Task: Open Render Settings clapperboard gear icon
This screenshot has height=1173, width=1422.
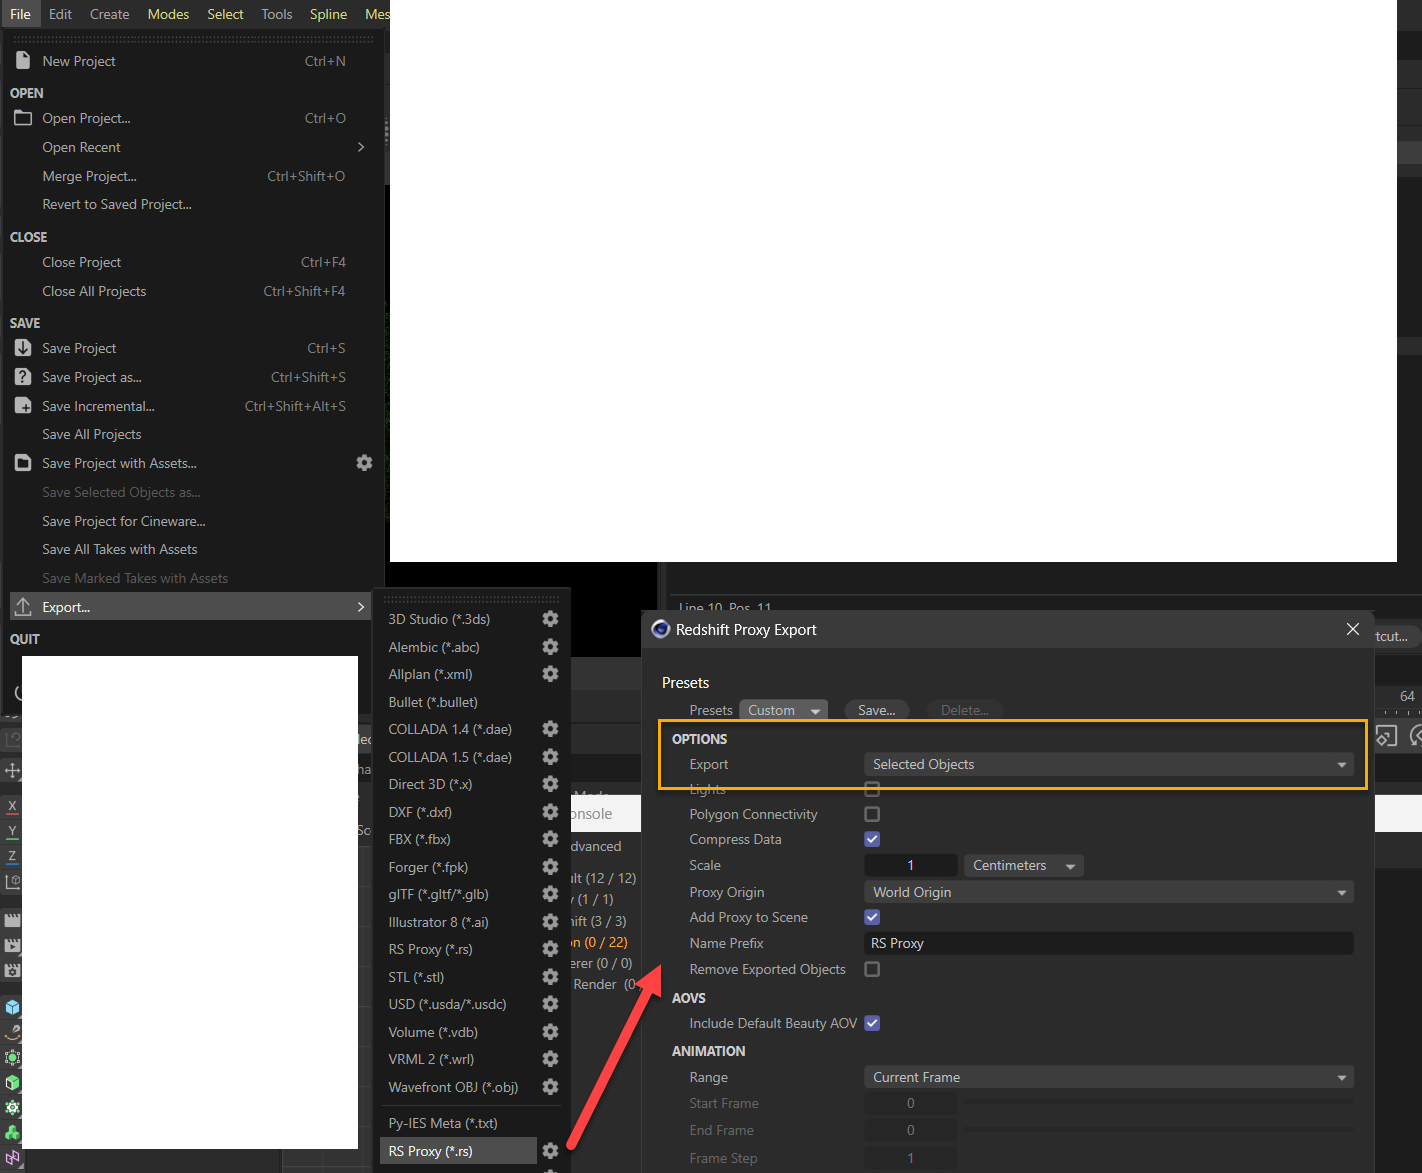Action: click(12, 970)
